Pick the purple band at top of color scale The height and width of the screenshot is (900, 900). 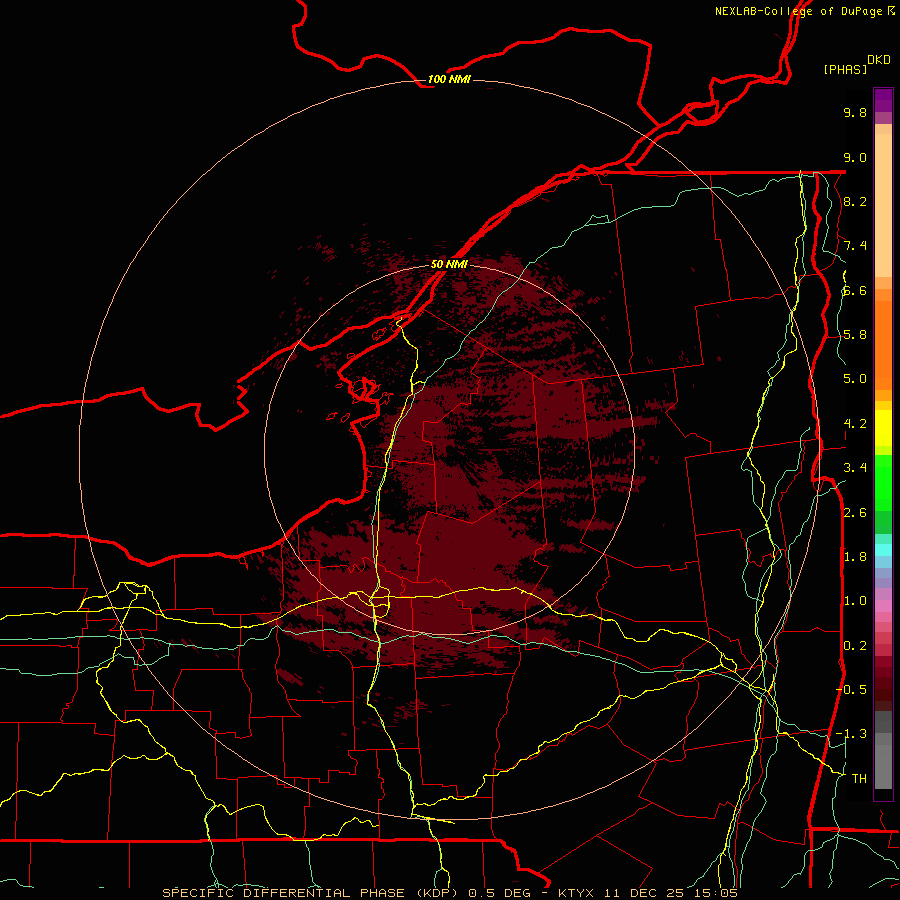pos(883,100)
